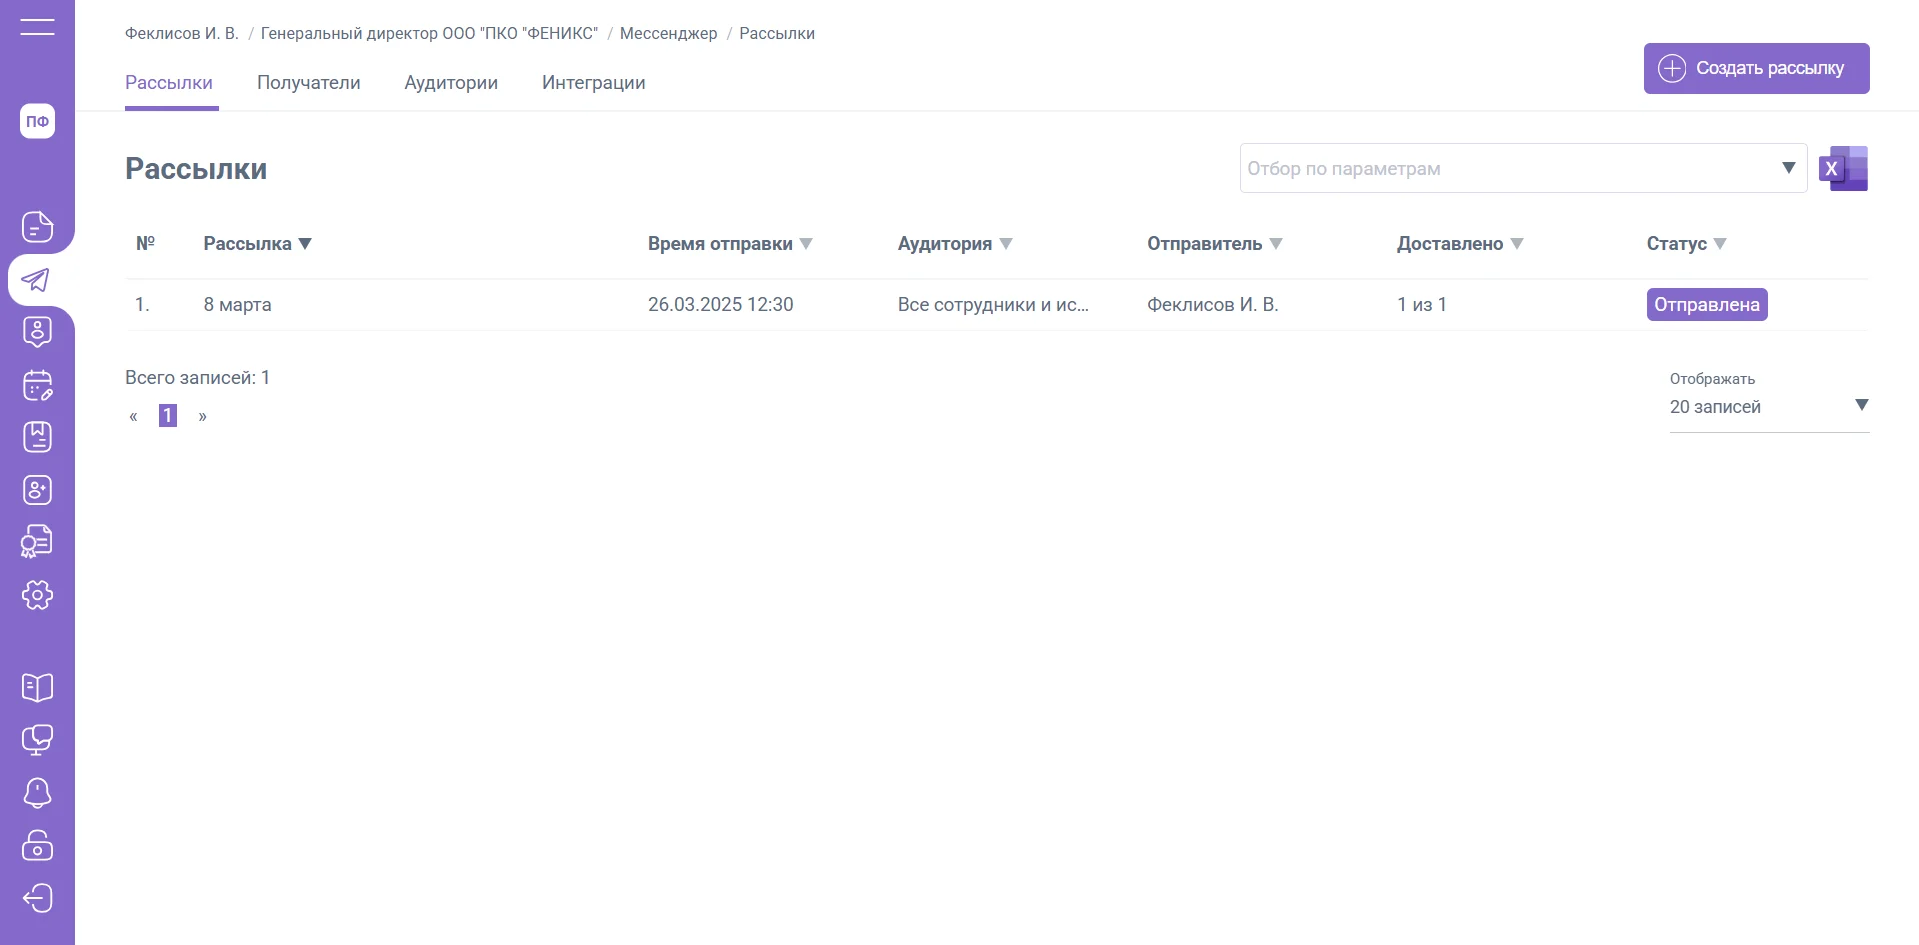The image size is (1919, 945).
Task: Click the logout arrow icon
Action: click(37, 897)
